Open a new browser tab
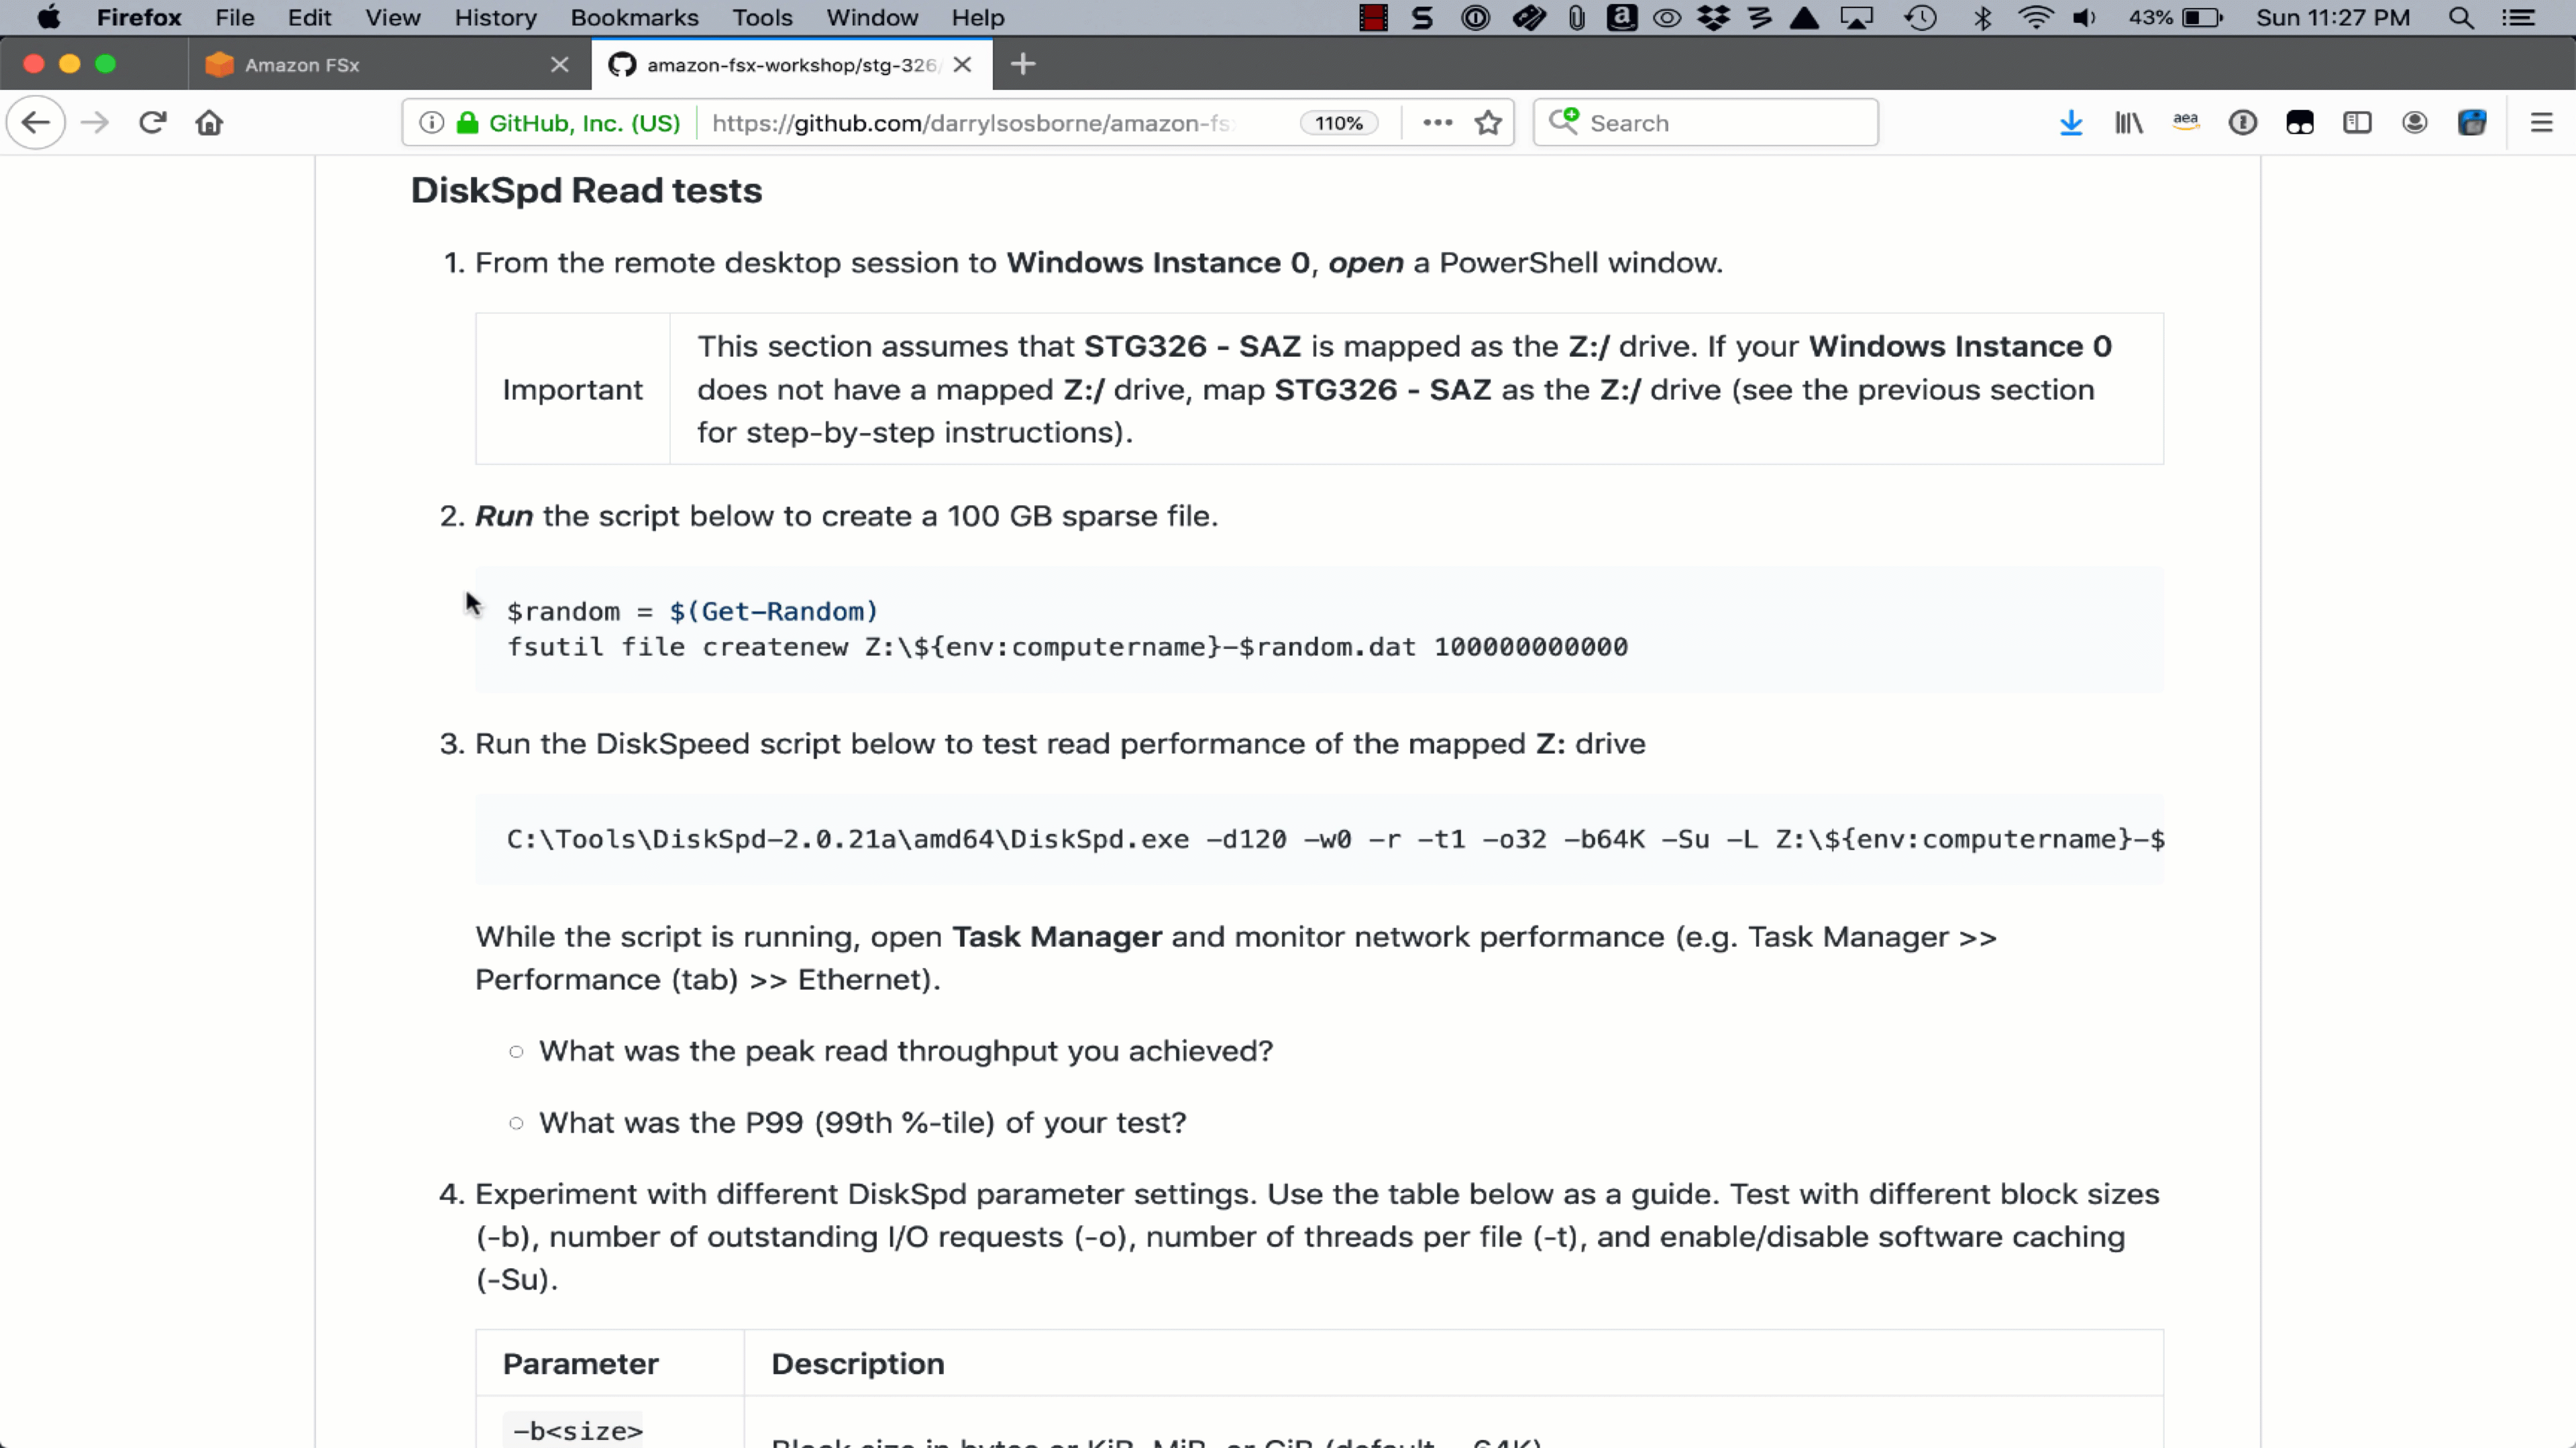Screen dimensions: 2576x1448 click(1022, 64)
